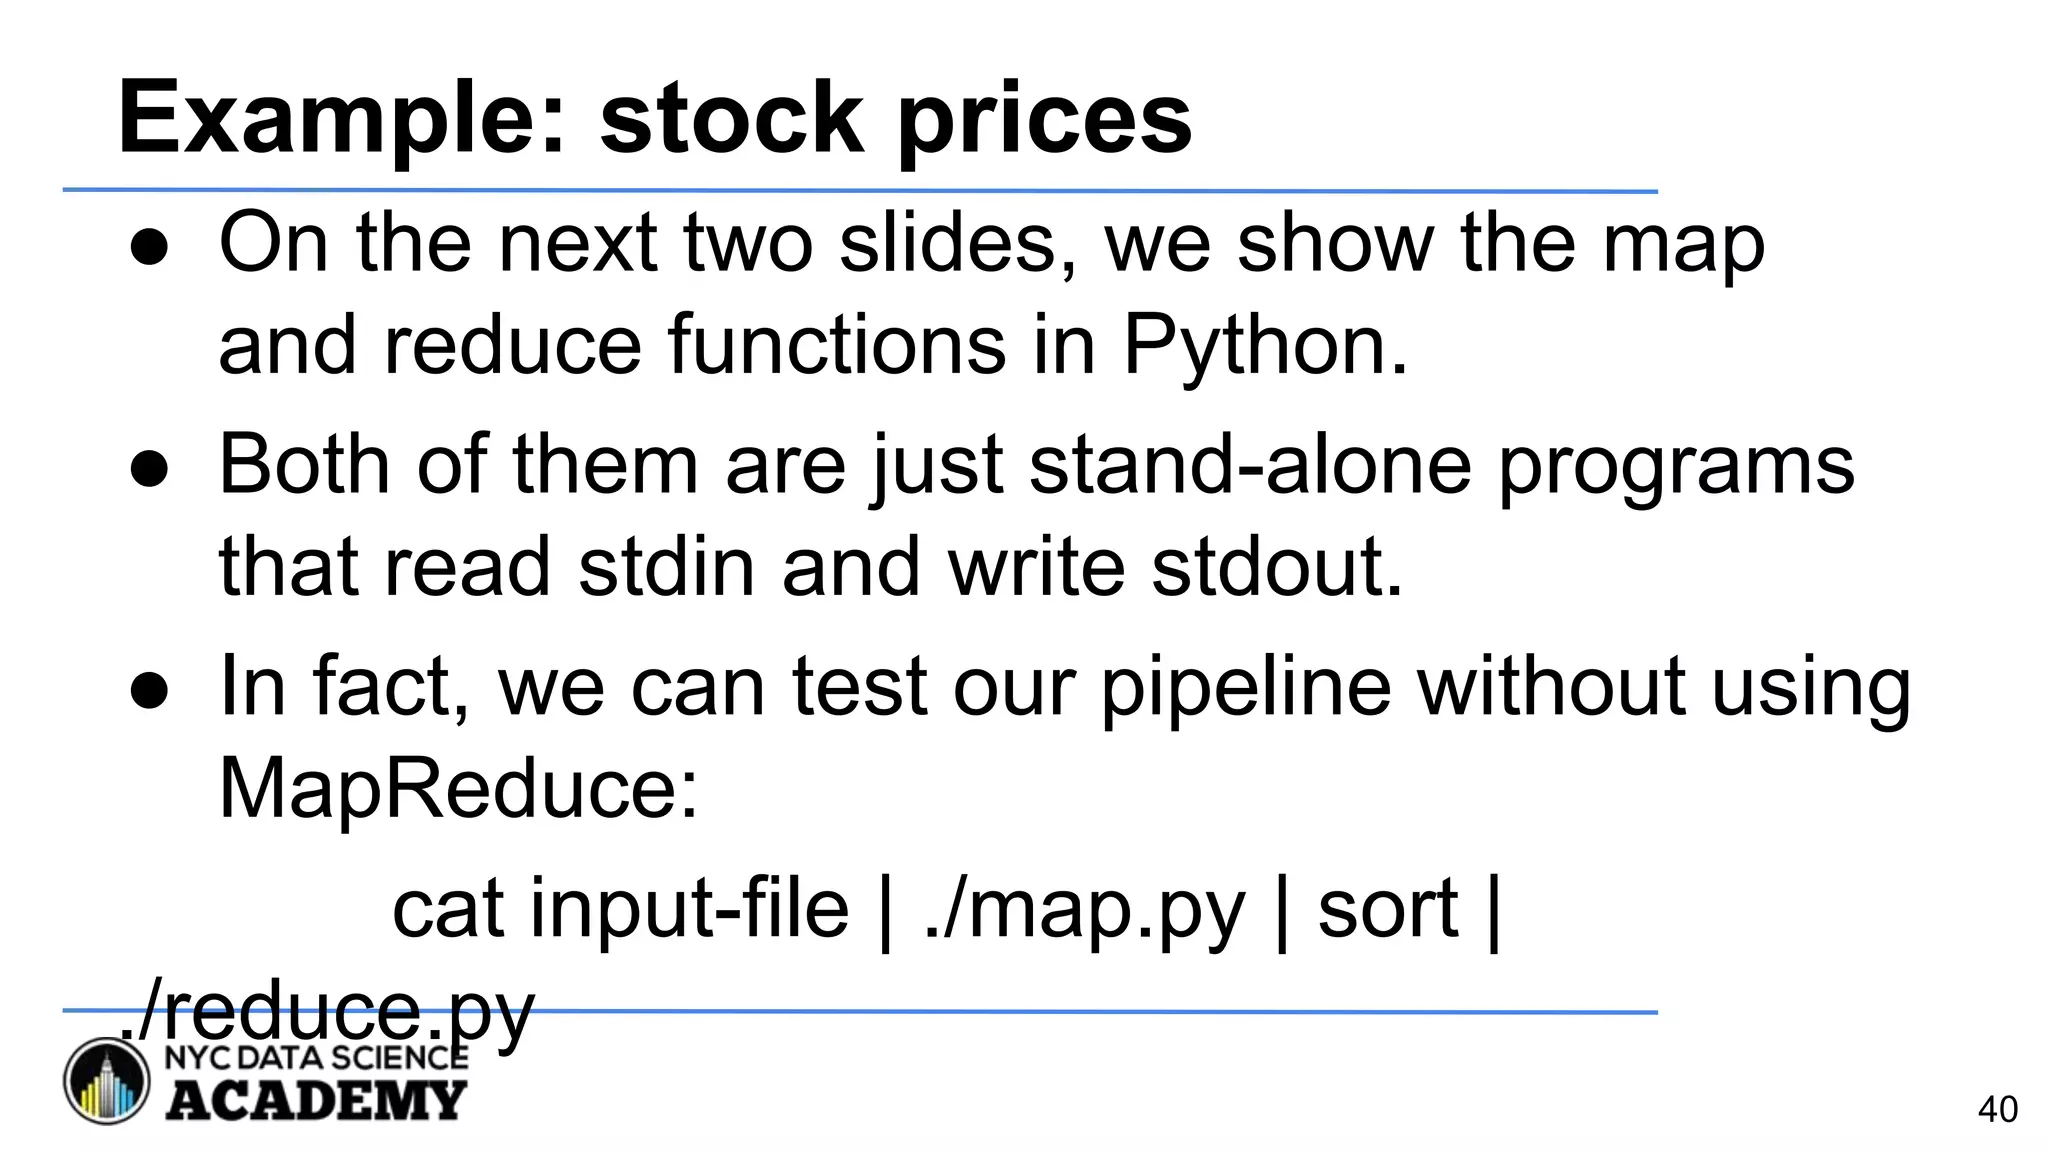The height and width of the screenshot is (1152, 2048).
Task: Click the word "Python." in first bullet
Action: coord(1265,345)
